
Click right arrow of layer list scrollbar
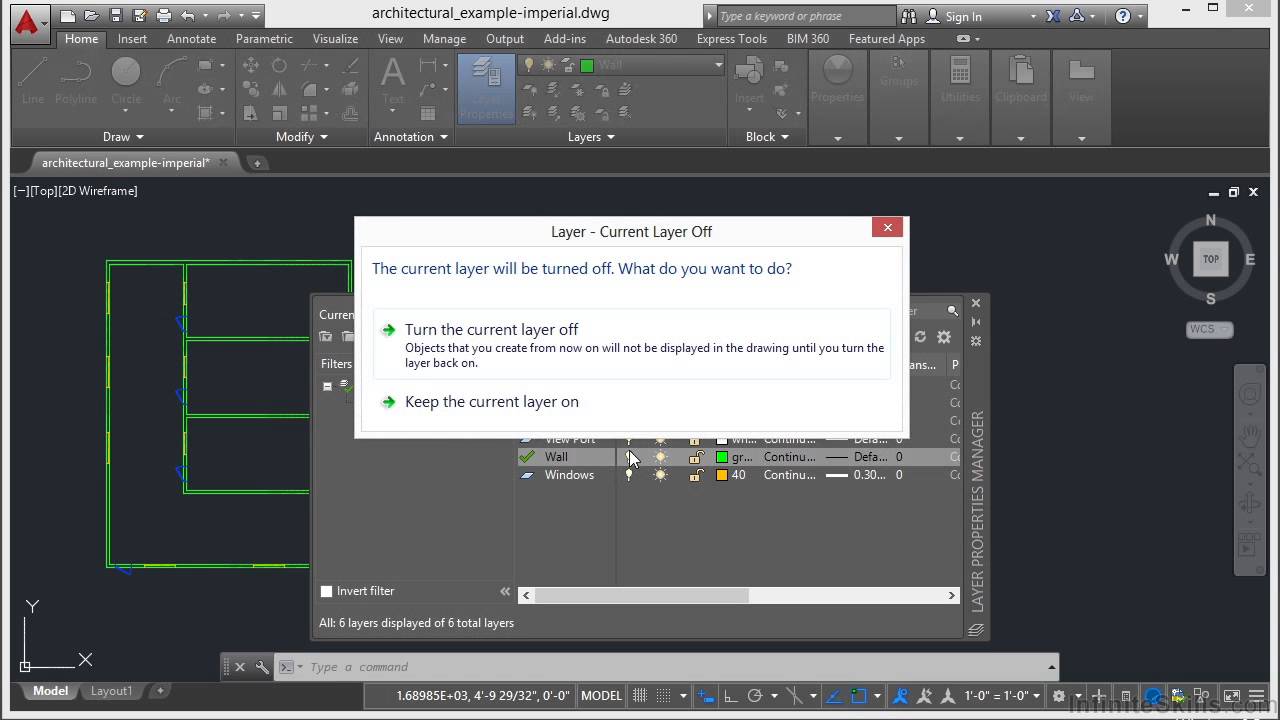[x=952, y=595]
